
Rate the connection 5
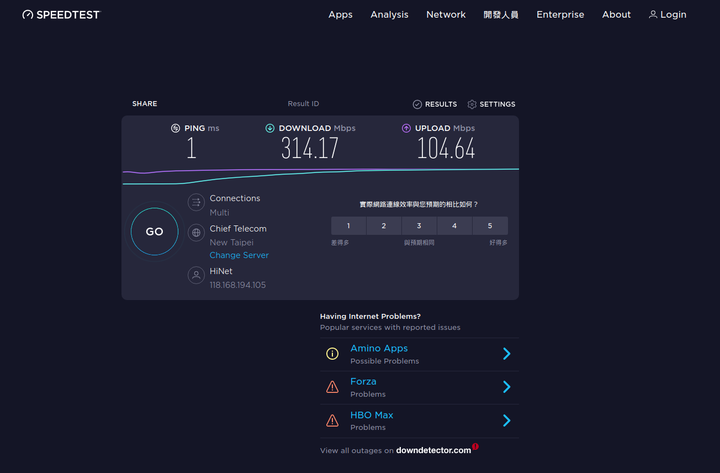tap(490, 226)
